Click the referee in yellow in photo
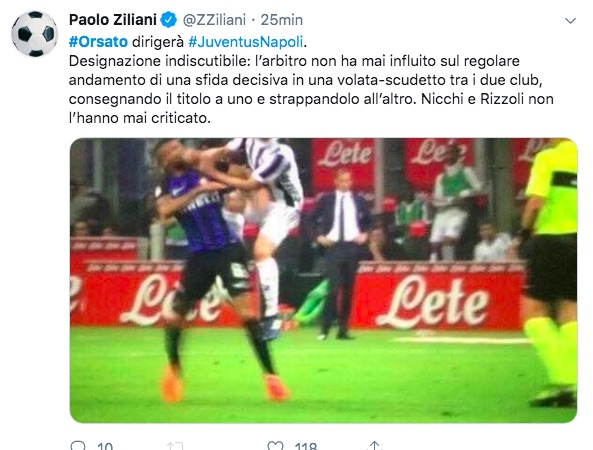The height and width of the screenshot is (450, 593). click(x=550, y=272)
